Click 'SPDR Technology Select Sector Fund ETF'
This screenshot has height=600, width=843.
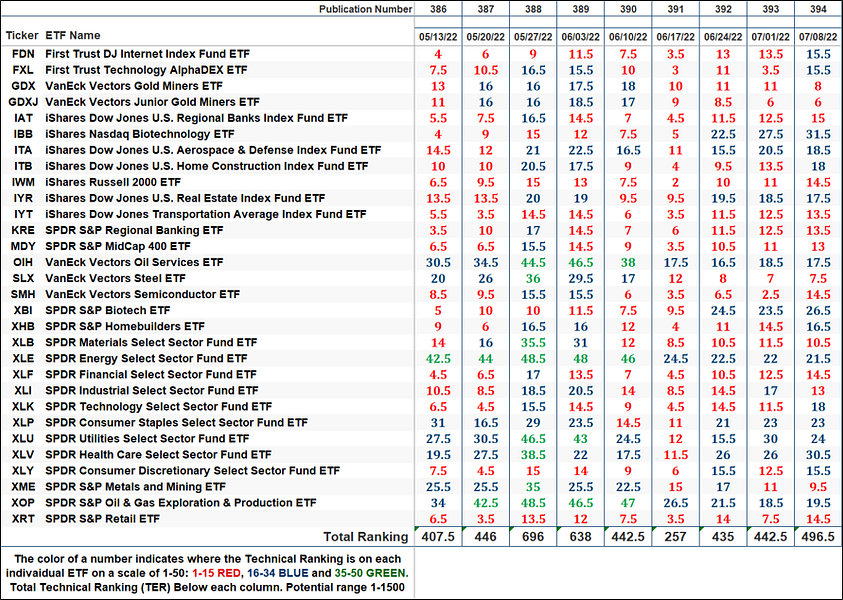[x=159, y=407]
